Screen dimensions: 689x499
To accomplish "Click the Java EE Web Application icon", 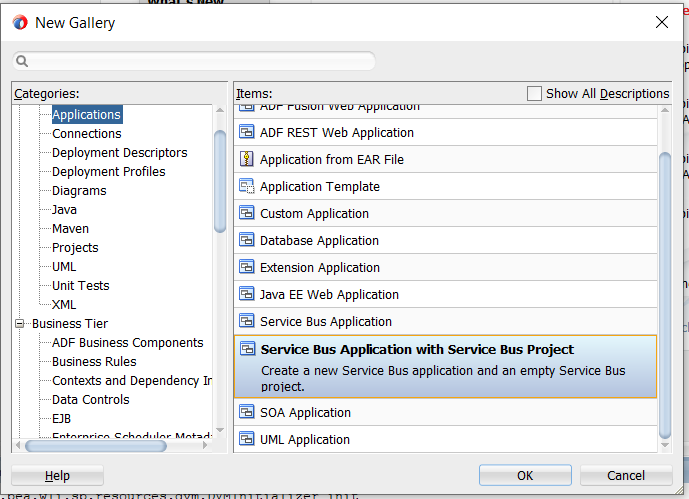I will pyautogui.click(x=246, y=294).
